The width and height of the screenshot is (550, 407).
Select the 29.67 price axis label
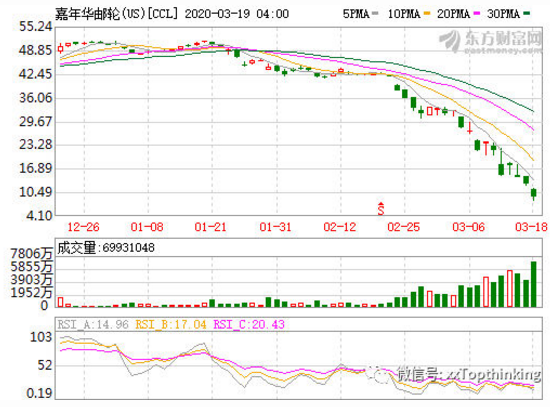[x=36, y=122]
